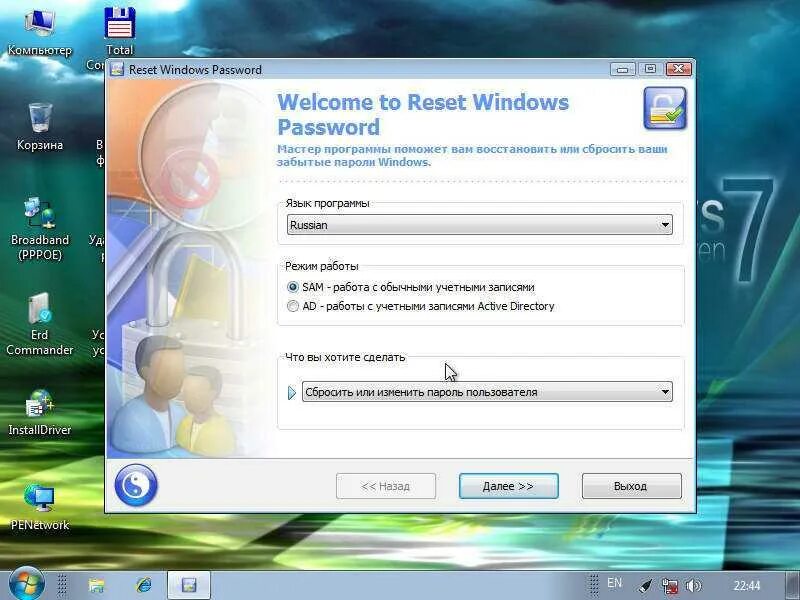
Task: Open the PENetwork desktop icon
Action: (40, 507)
